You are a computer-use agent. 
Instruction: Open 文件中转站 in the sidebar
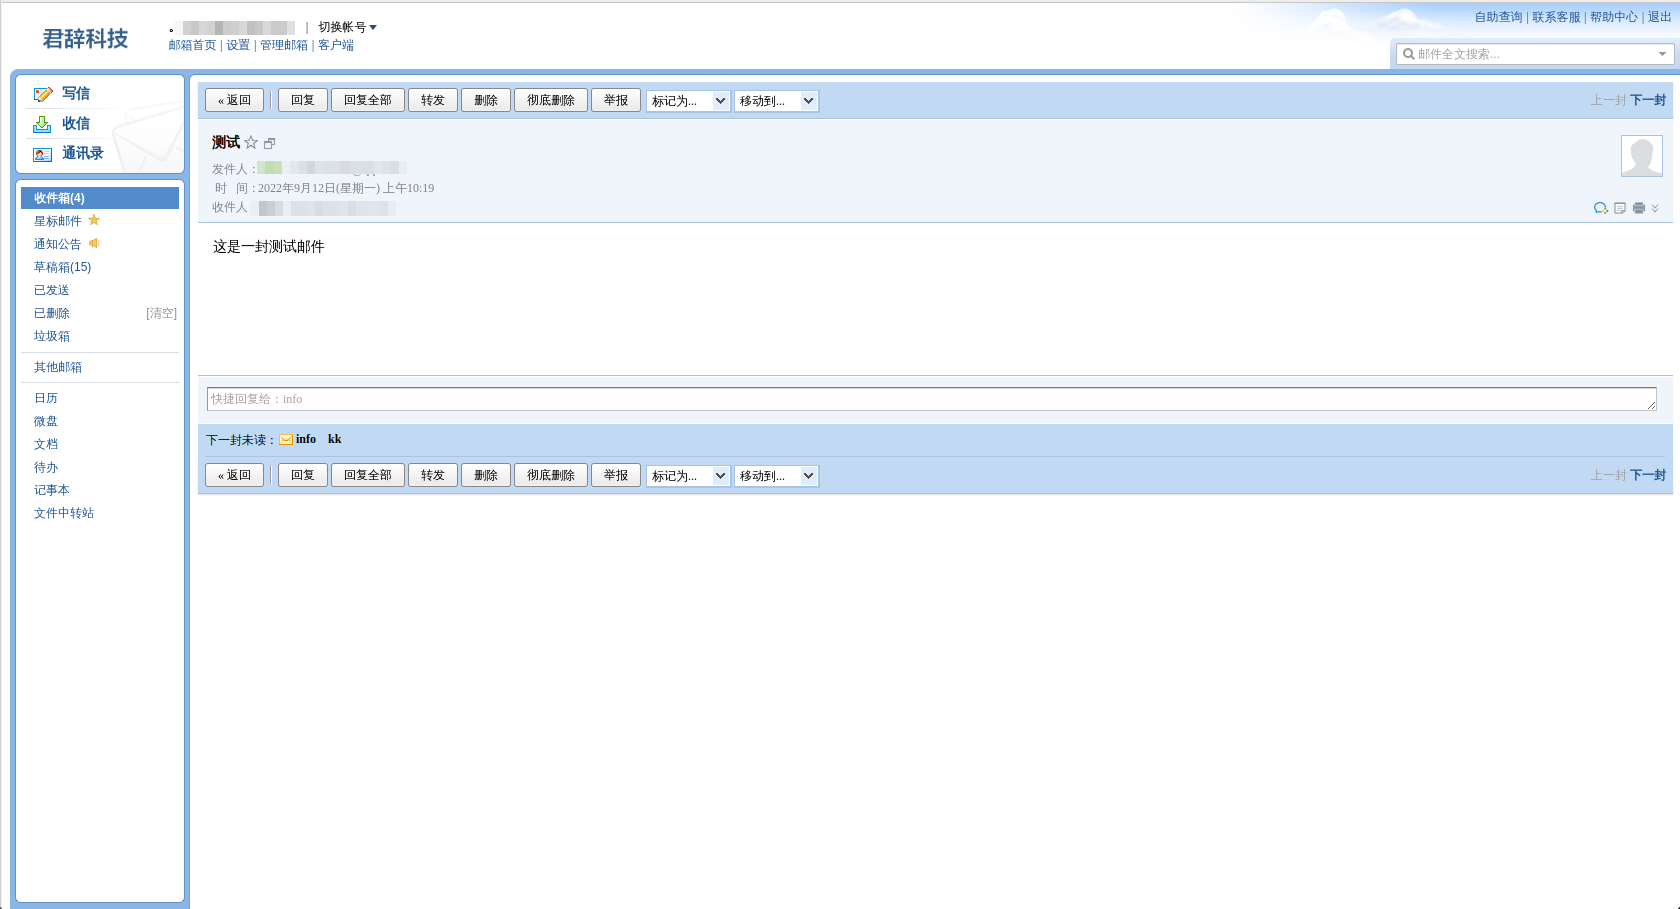pos(64,513)
